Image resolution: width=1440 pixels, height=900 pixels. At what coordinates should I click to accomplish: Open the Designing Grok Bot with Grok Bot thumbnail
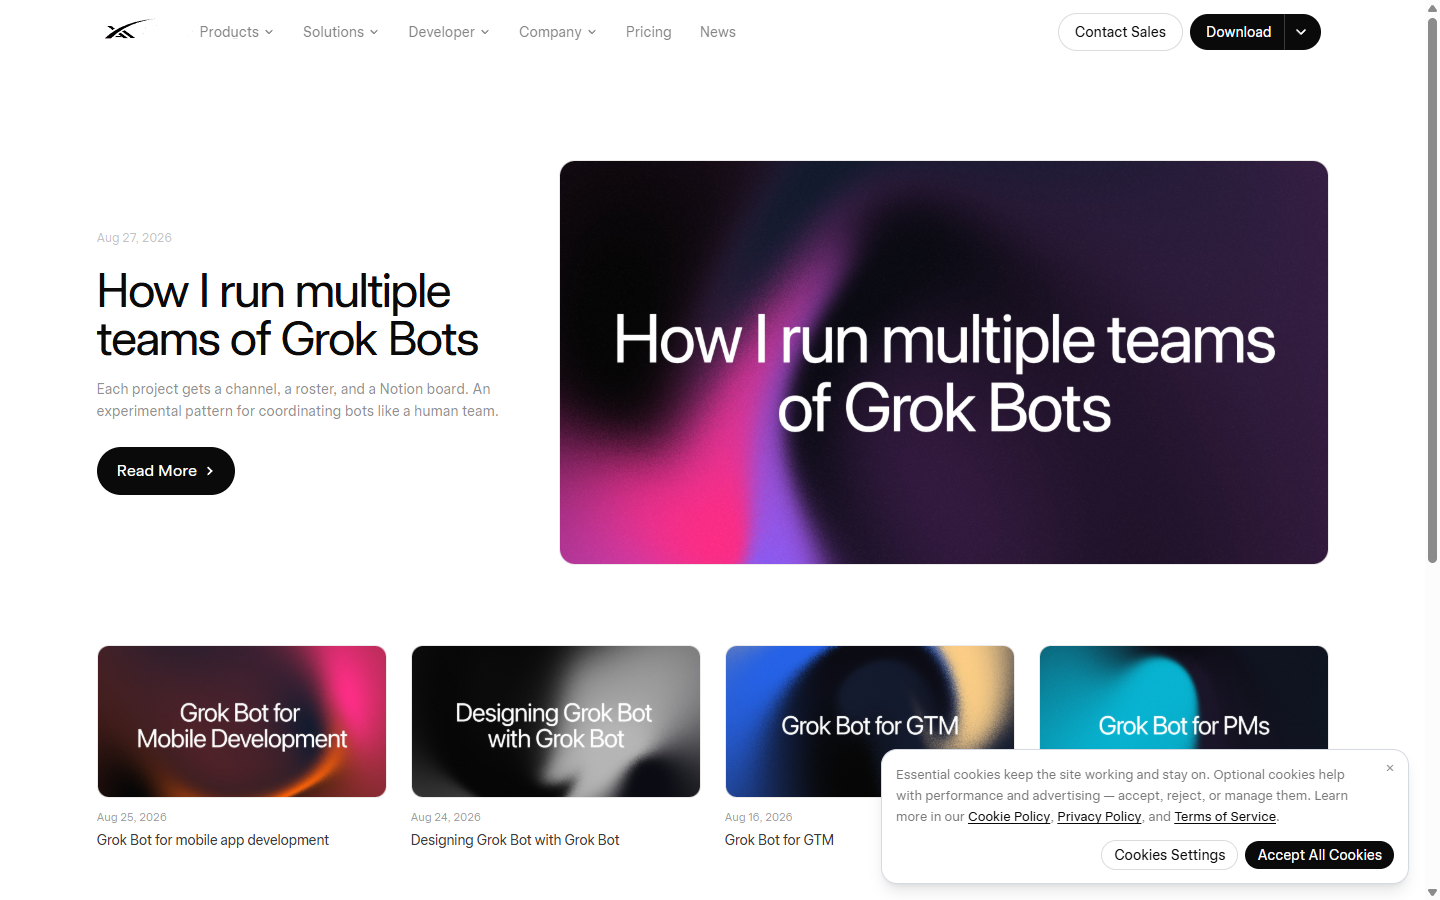[556, 721]
